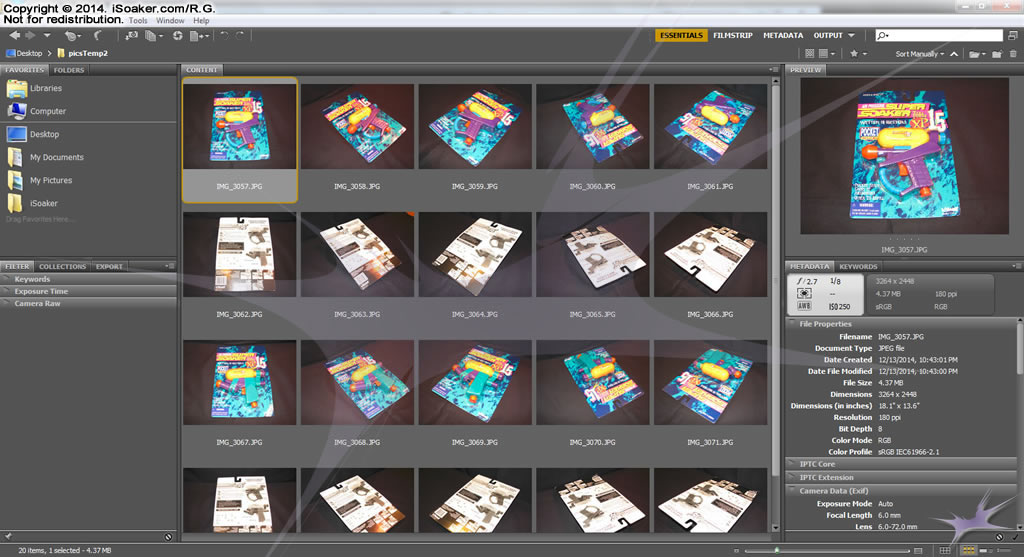
Task: Expand the Exposure Time filter
Action: tap(88, 291)
